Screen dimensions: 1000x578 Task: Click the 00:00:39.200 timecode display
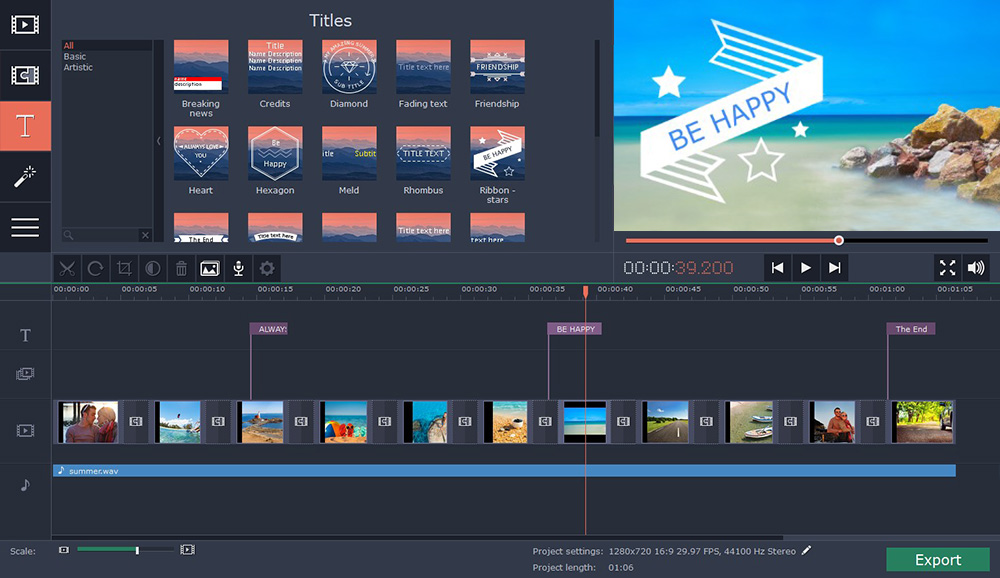pyautogui.click(x=678, y=268)
